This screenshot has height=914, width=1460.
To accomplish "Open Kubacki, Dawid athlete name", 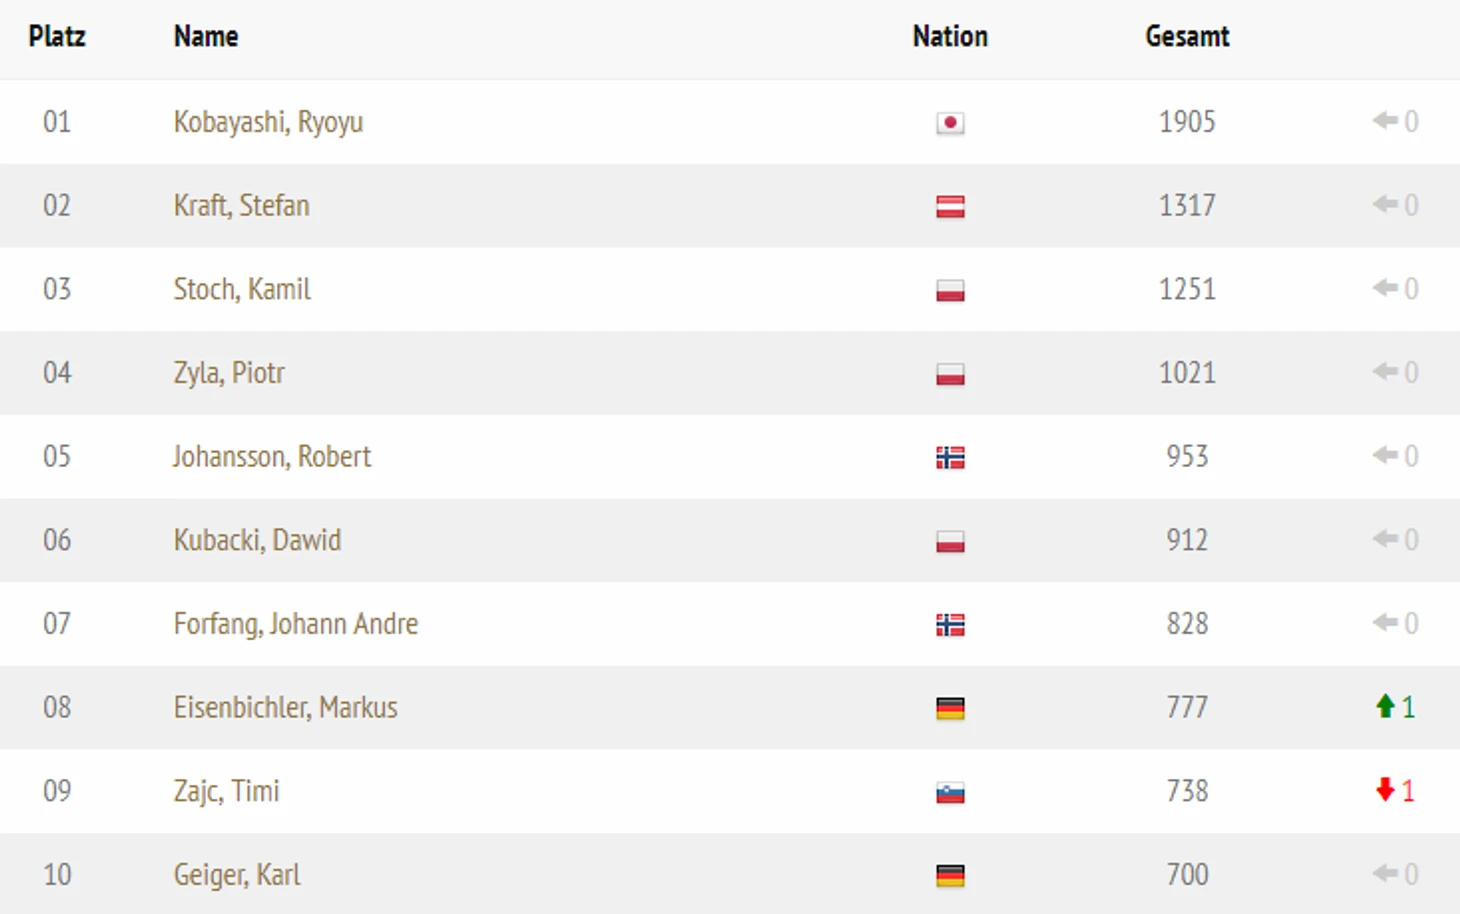I will [x=257, y=540].
